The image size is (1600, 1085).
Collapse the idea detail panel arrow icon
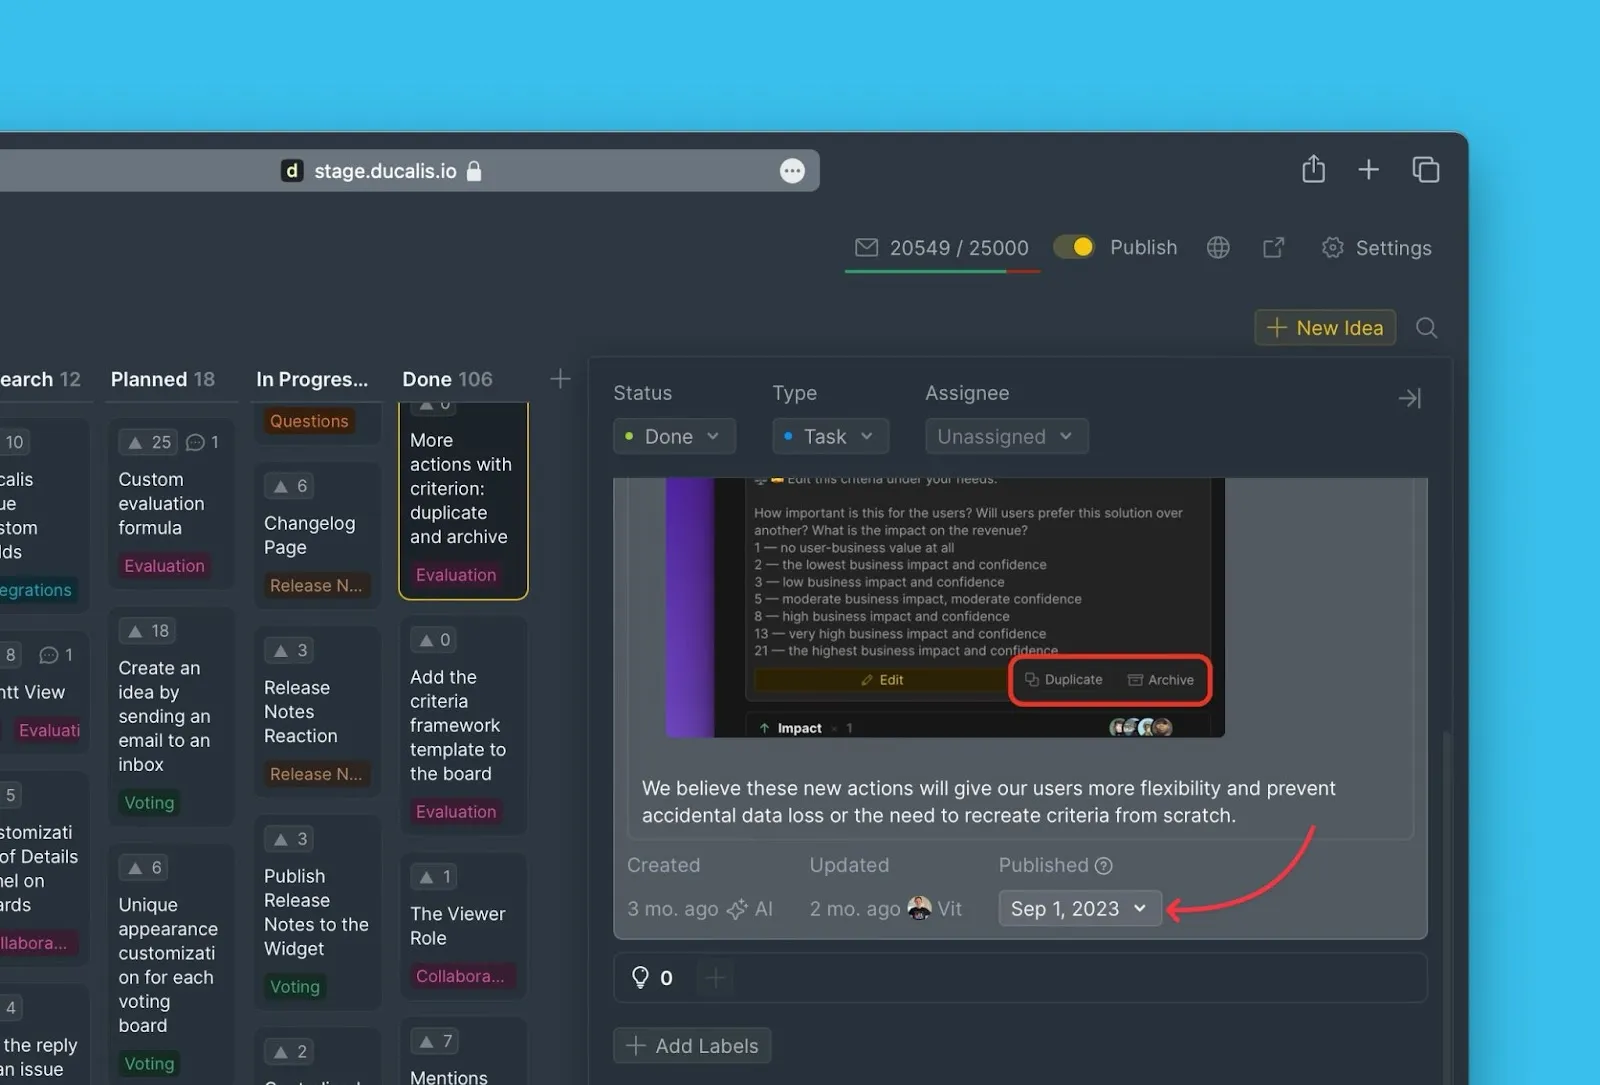(1409, 399)
